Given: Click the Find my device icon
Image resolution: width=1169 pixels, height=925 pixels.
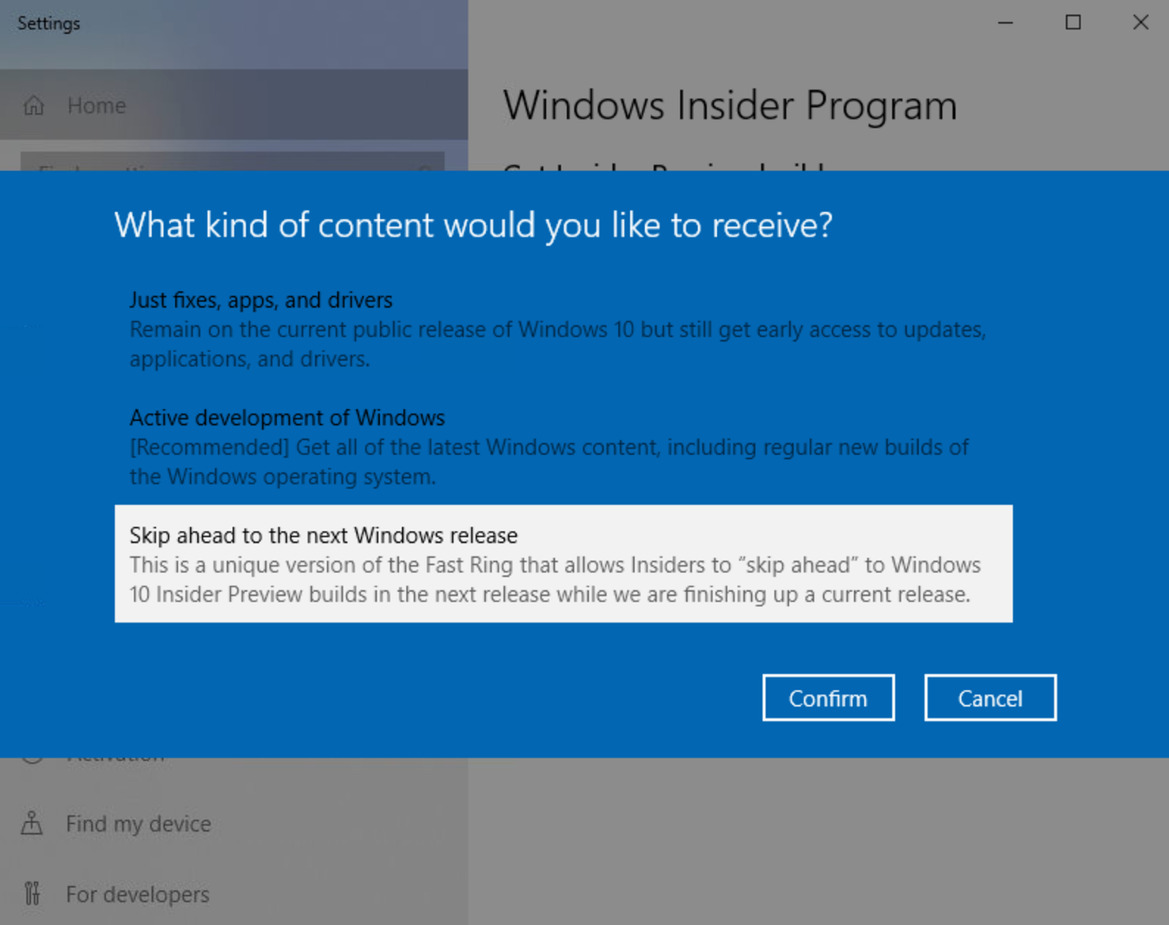Looking at the screenshot, I should point(31,823).
